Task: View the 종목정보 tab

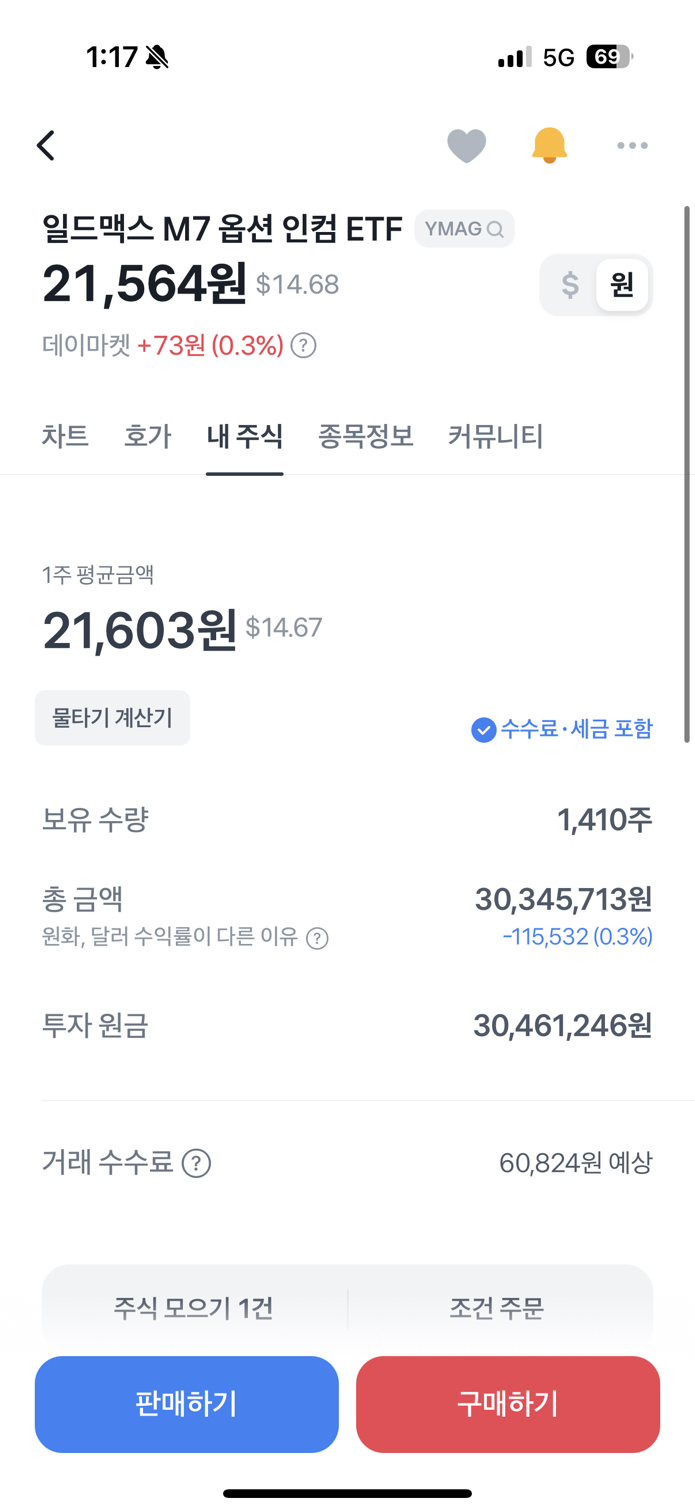Action: coord(367,436)
